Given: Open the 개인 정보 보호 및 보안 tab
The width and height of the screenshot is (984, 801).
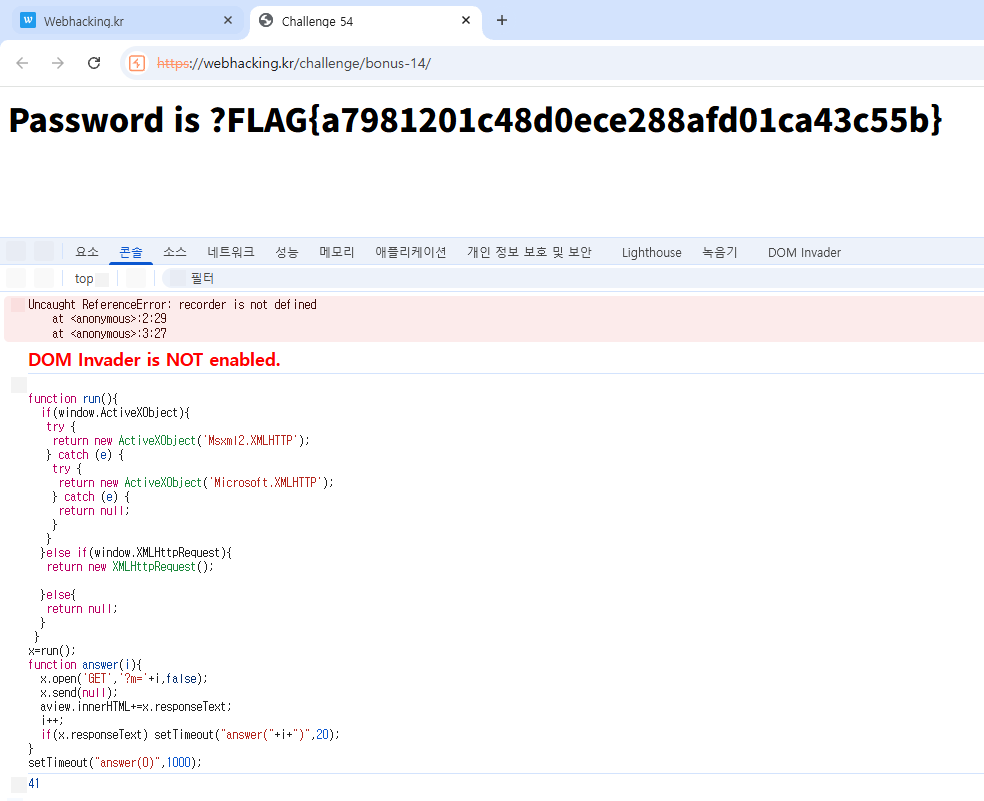Looking at the screenshot, I should 529,252.
